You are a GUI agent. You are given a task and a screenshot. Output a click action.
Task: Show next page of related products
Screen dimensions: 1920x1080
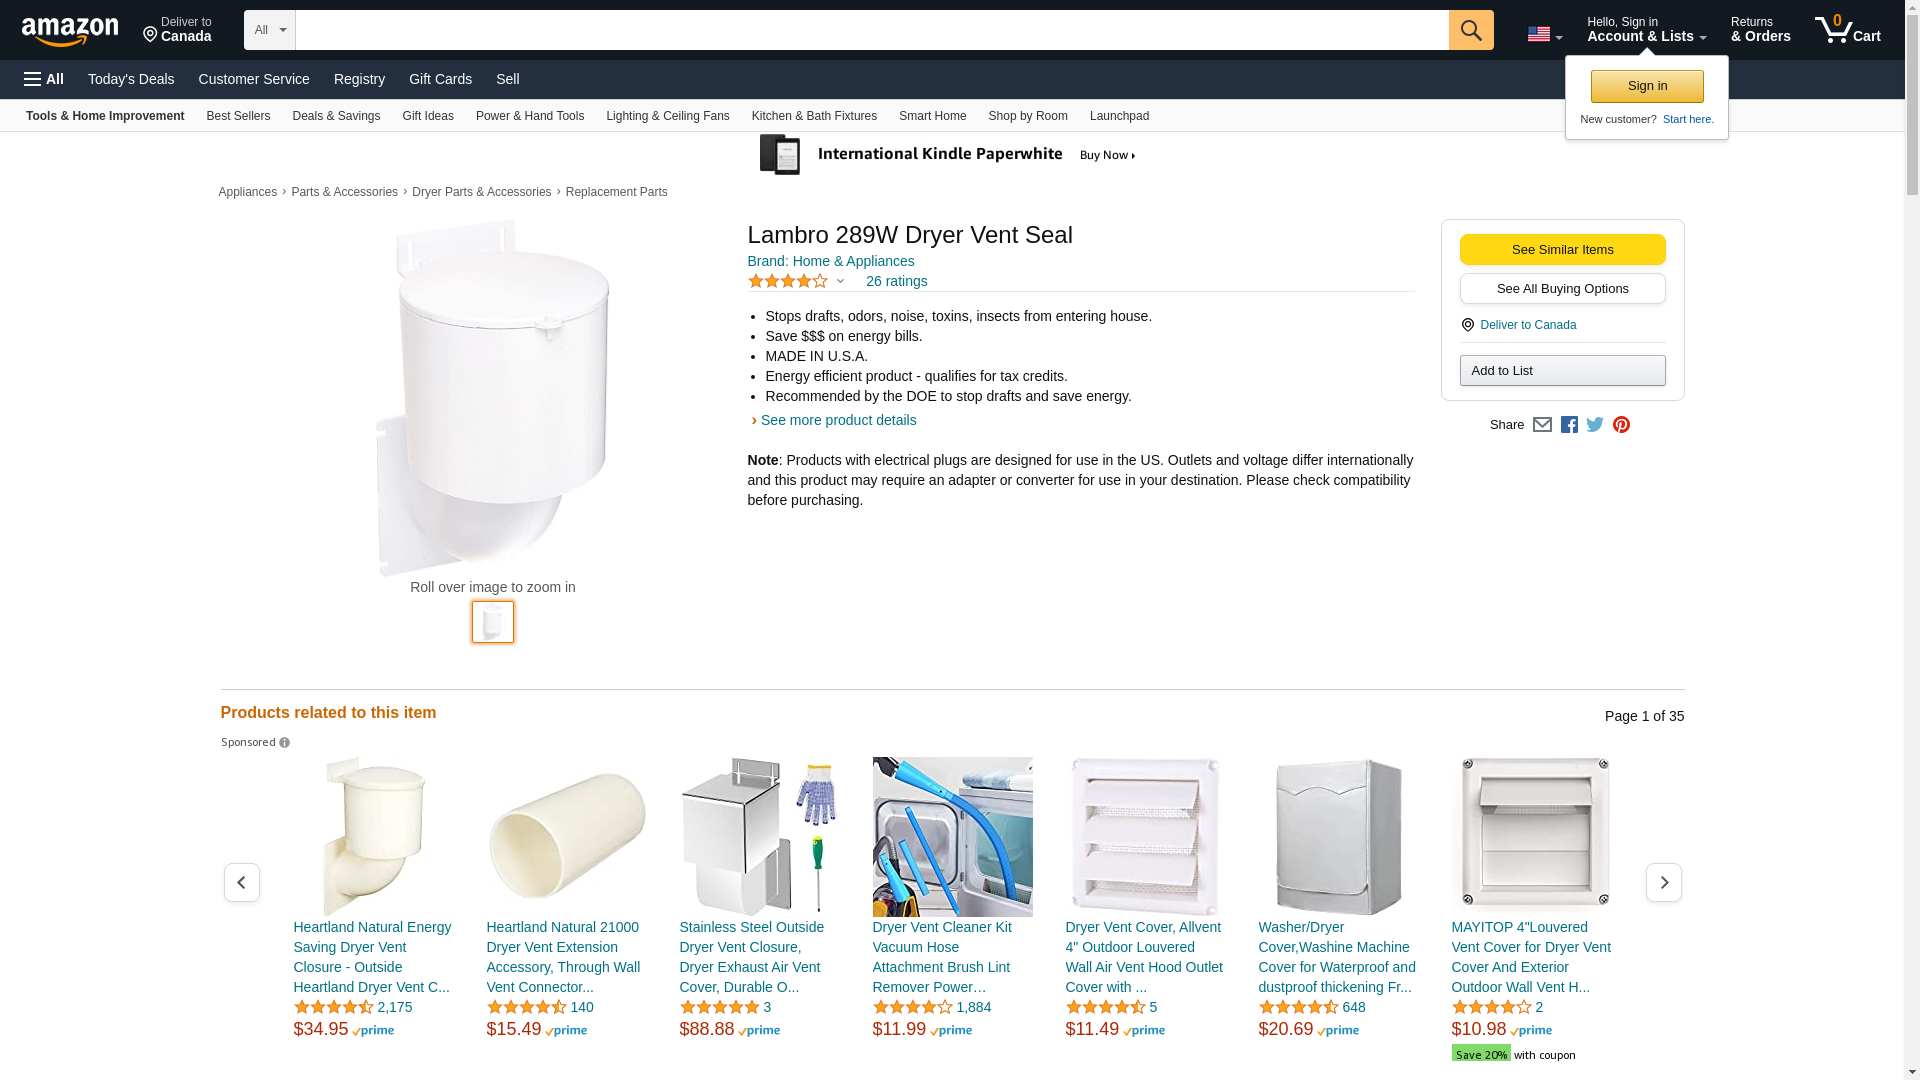1664,882
